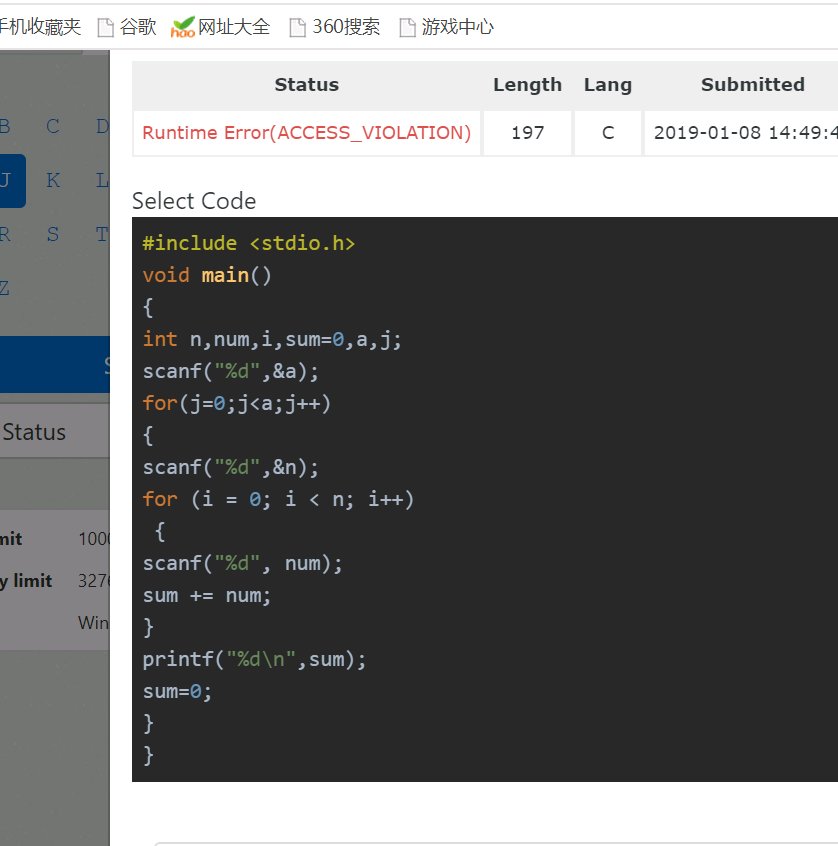Screen dimensions: 838x846
Task: Select problem B in the sidebar
Action: tap(5, 126)
